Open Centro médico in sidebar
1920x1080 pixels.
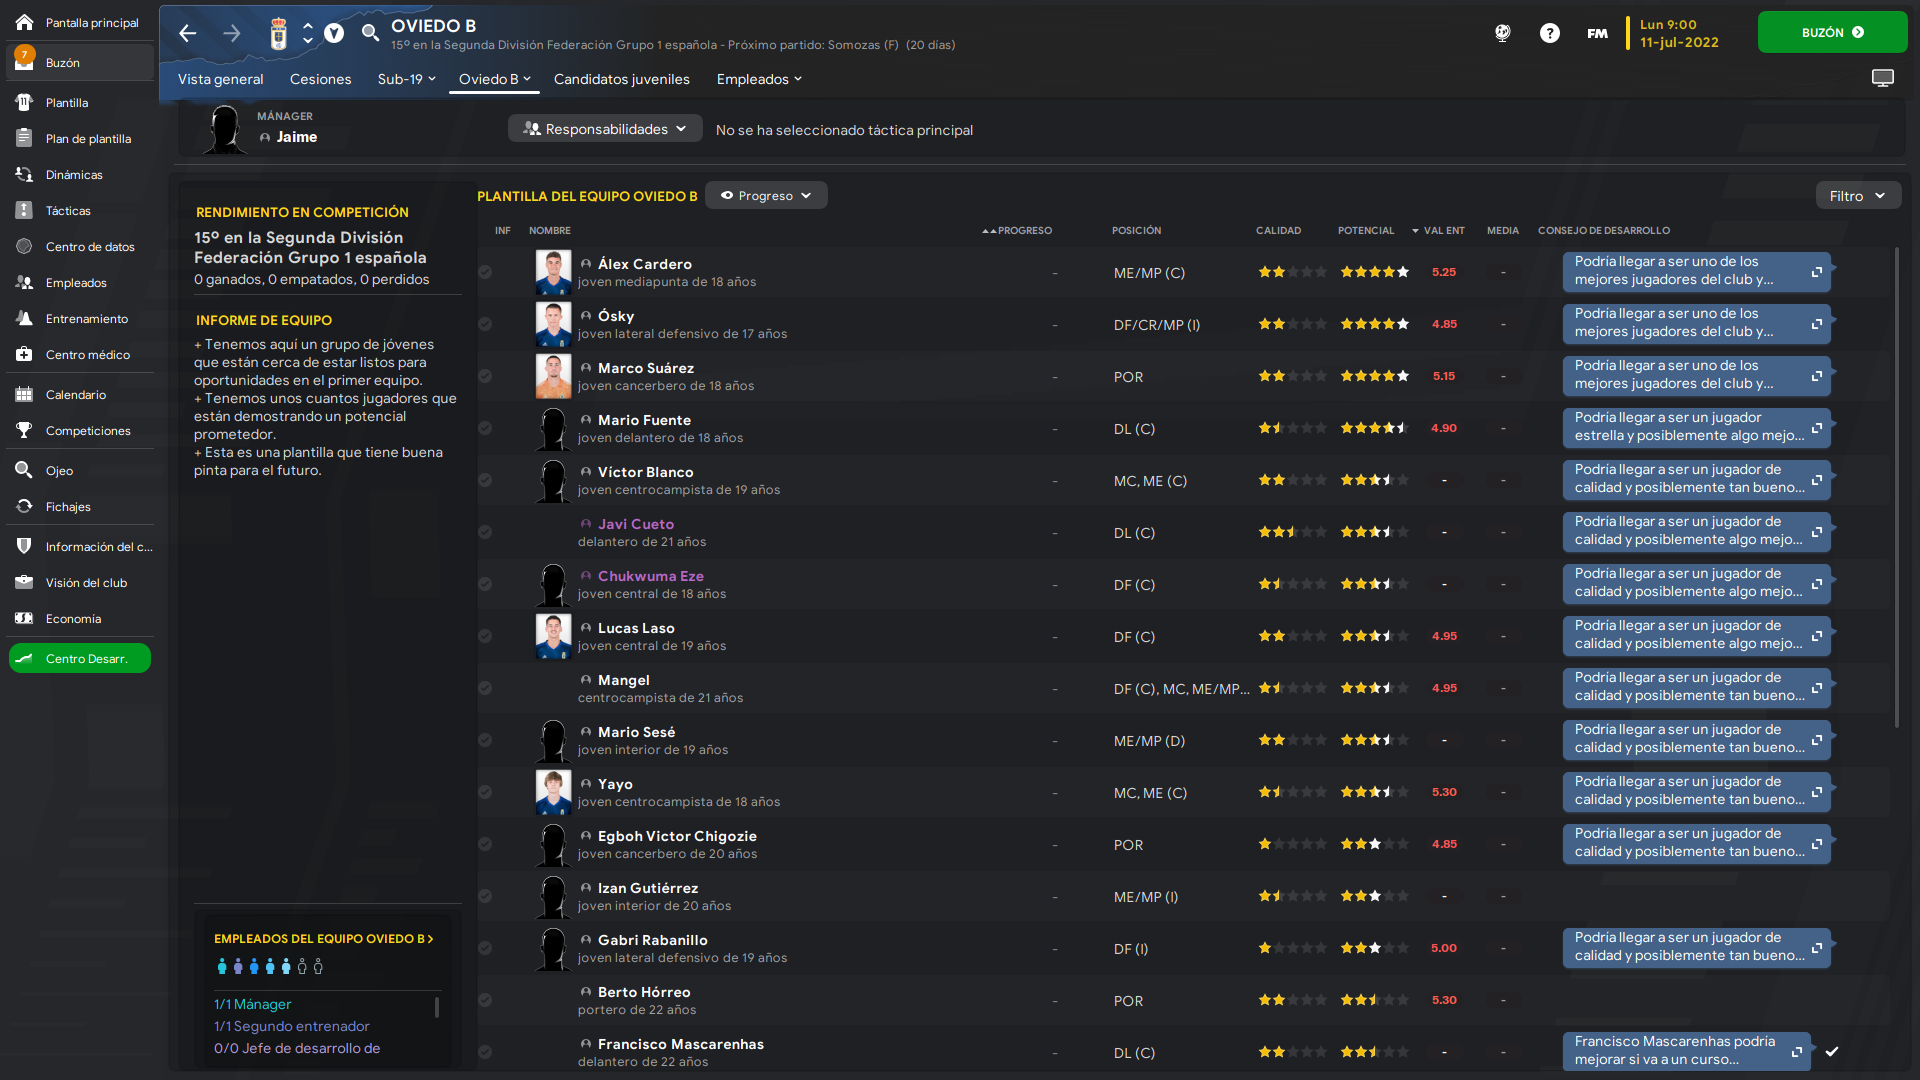86,355
